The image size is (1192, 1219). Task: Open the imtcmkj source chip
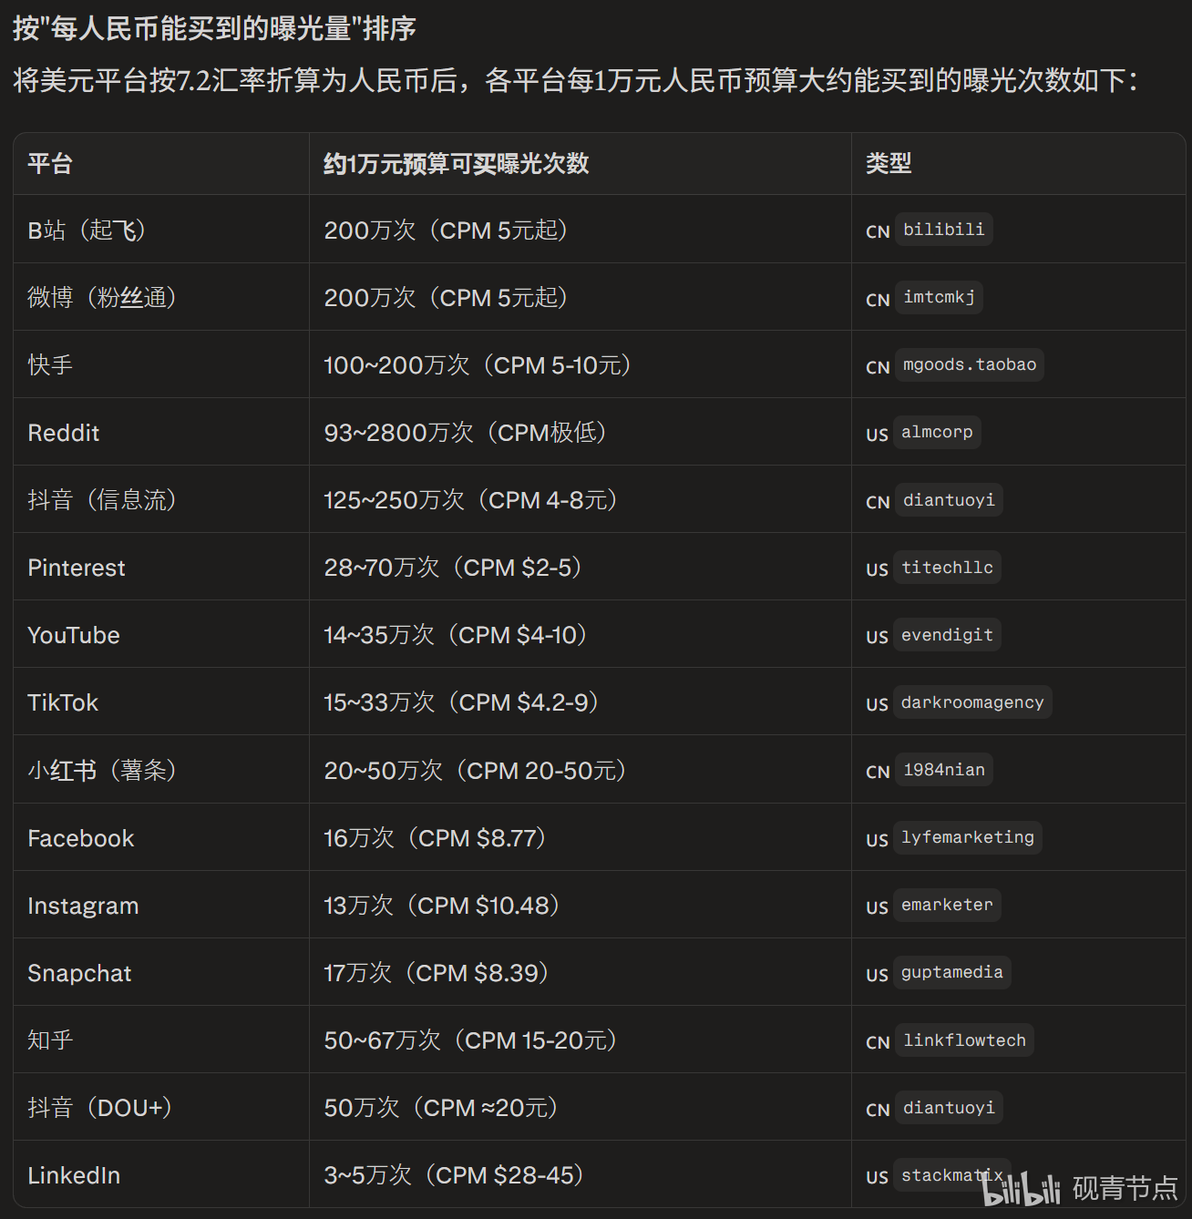[x=939, y=297]
